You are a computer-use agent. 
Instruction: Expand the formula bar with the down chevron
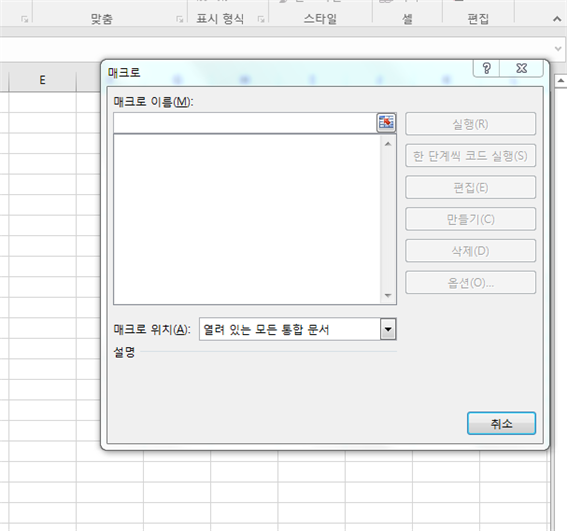click(558, 48)
